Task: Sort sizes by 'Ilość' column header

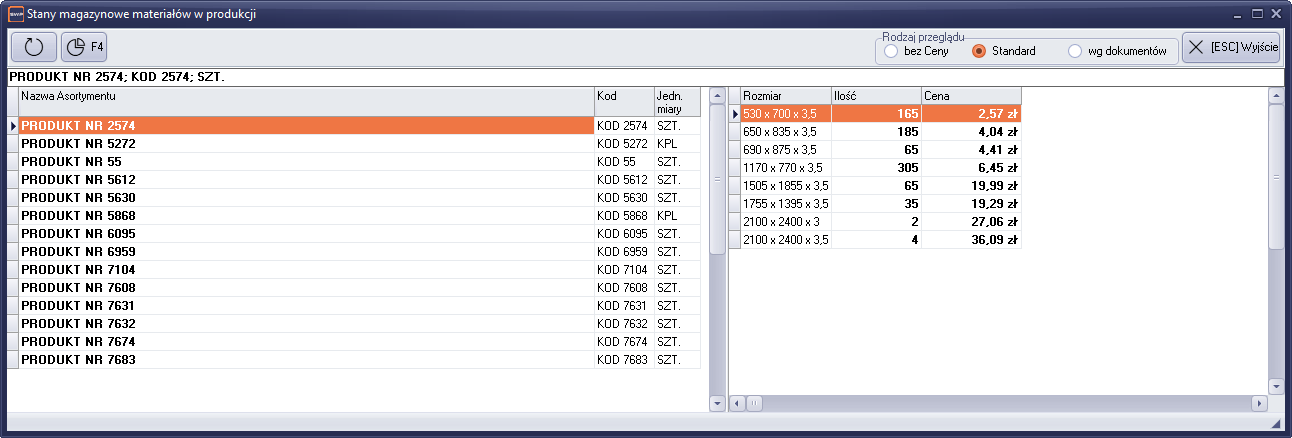Action: click(876, 96)
